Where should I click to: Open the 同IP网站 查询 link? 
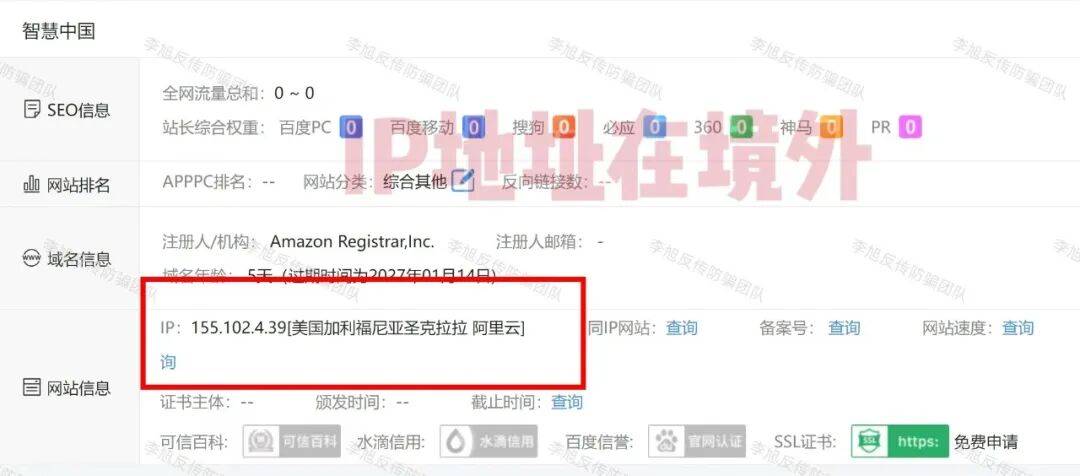click(681, 328)
